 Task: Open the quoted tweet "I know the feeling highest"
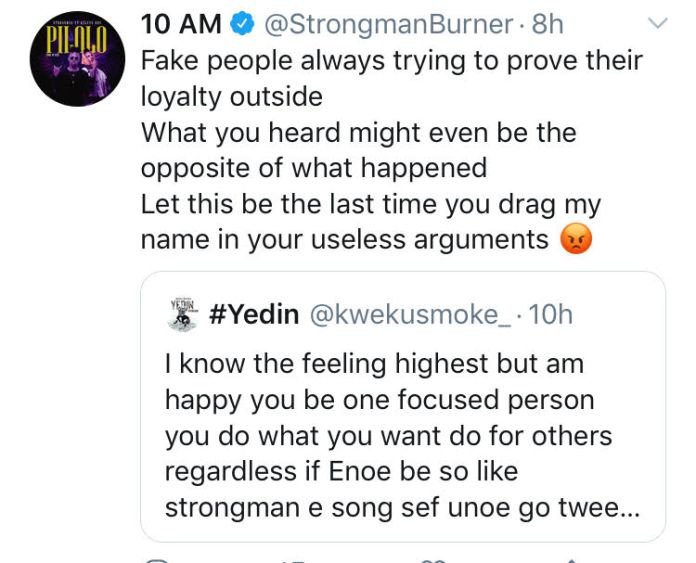(x=403, y=406)
